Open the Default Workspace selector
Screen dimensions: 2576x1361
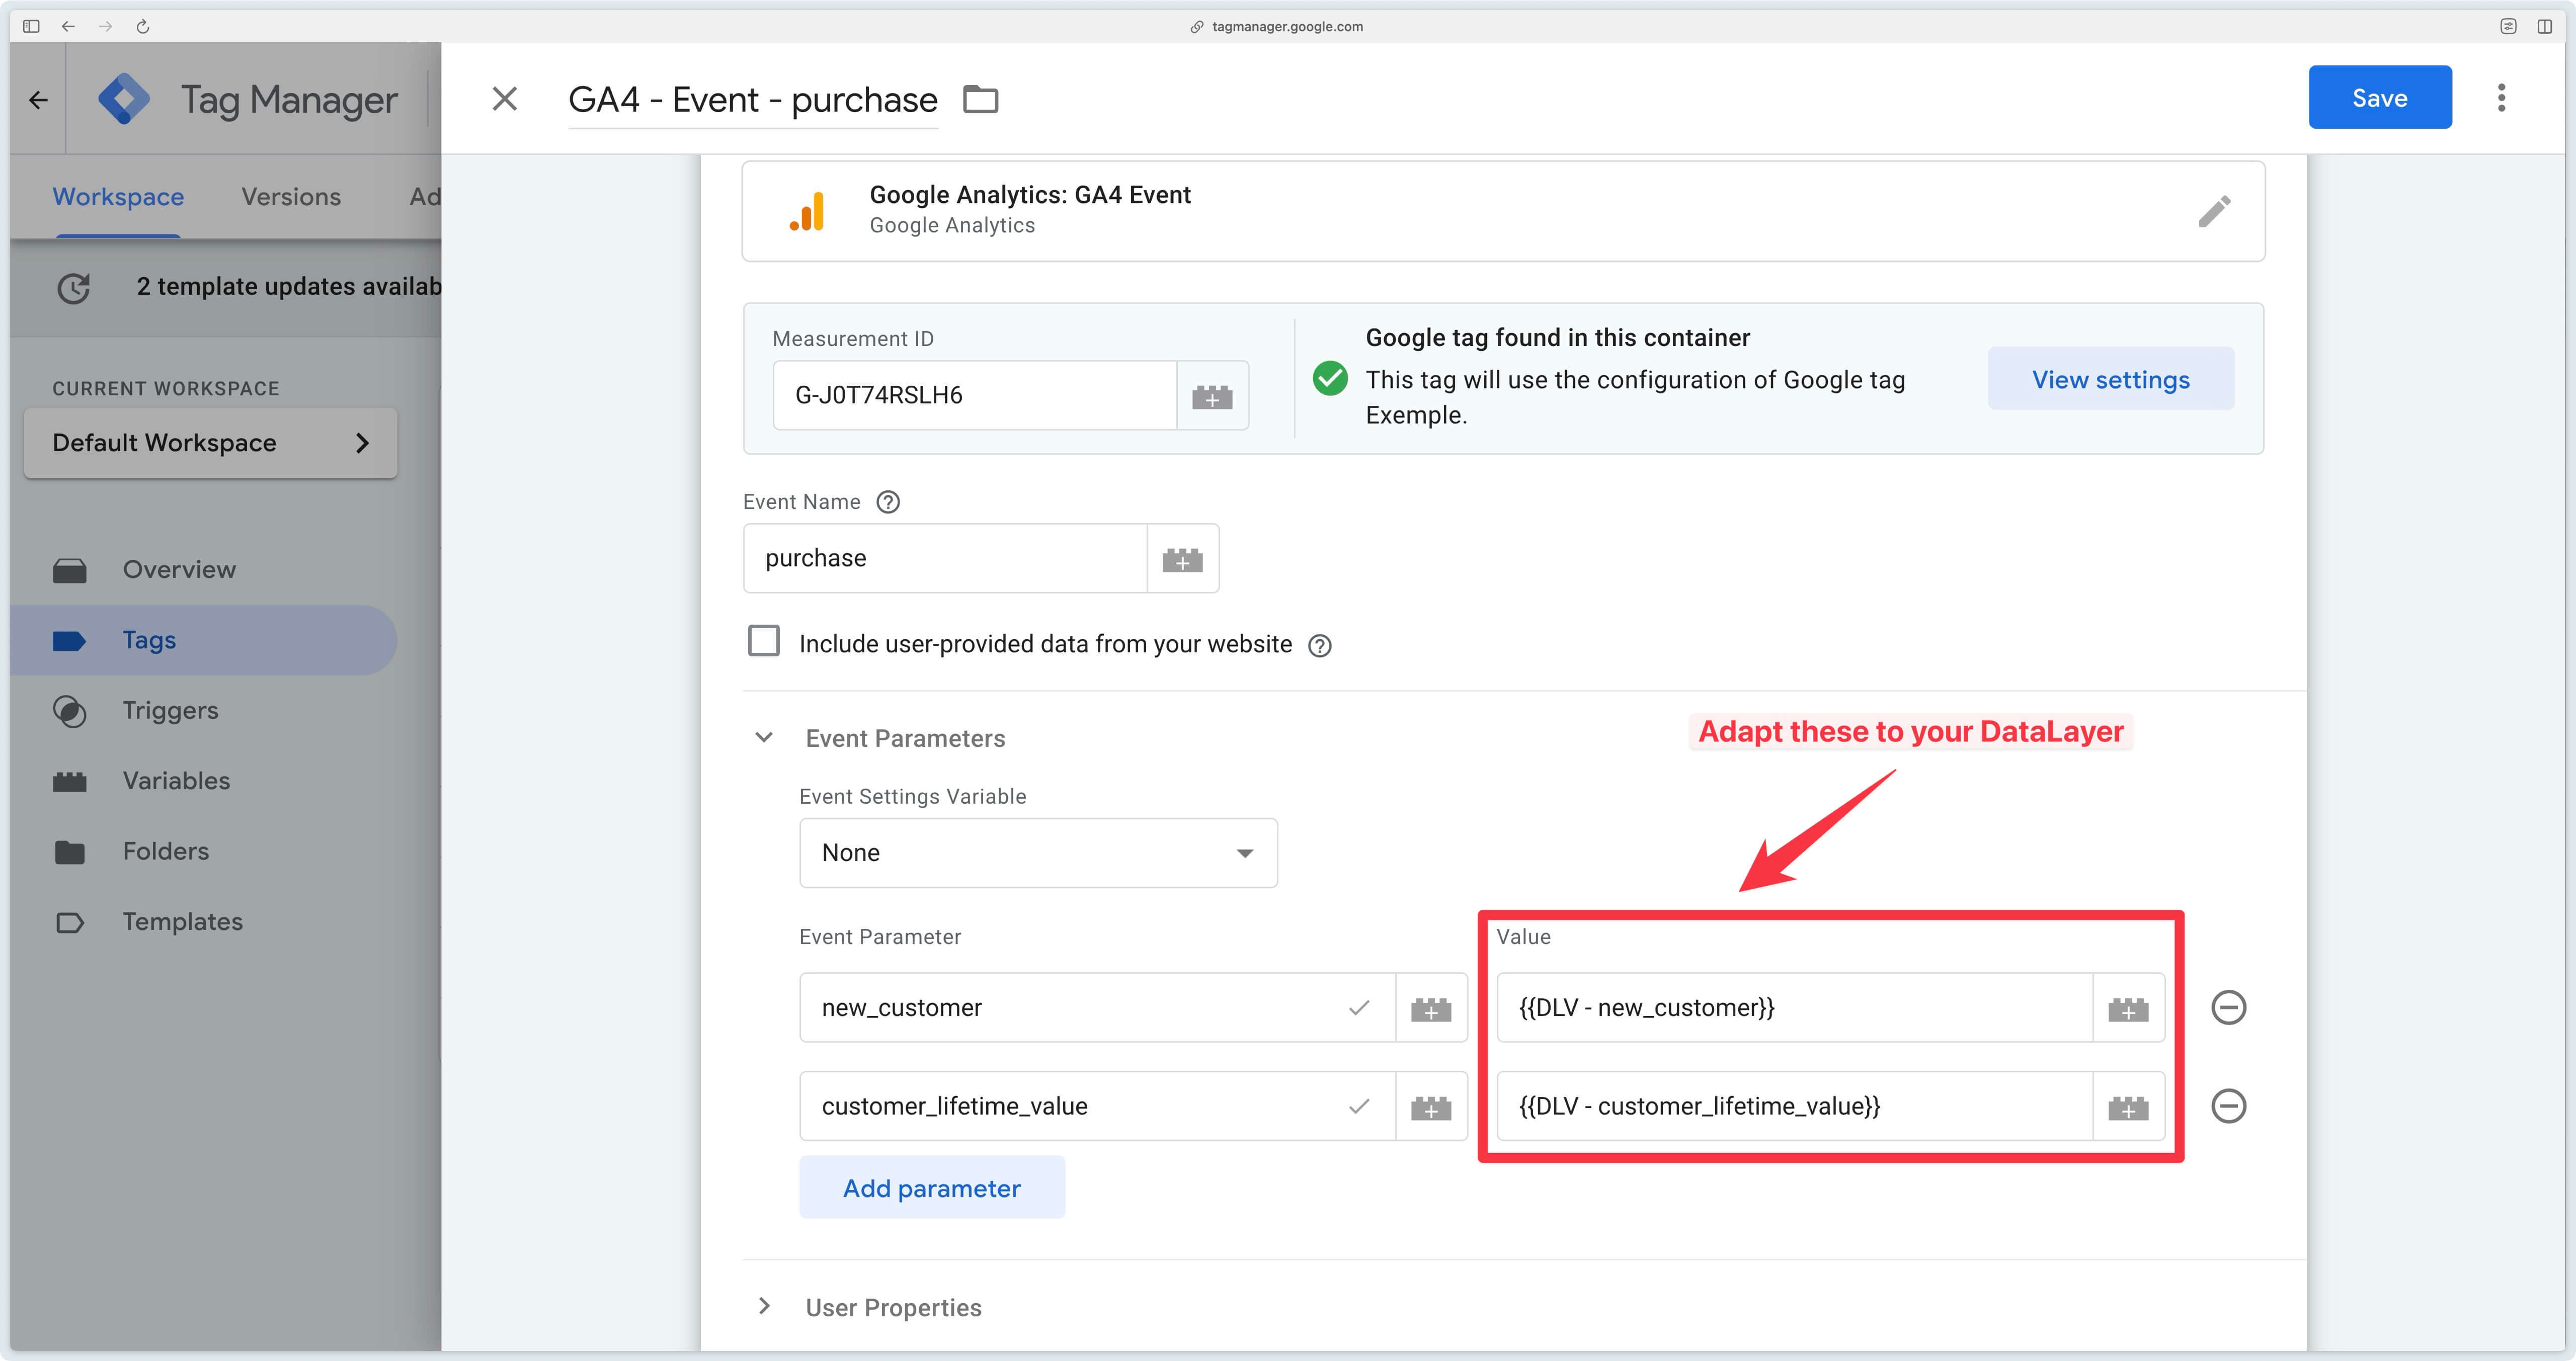click(x=211, y=443)
